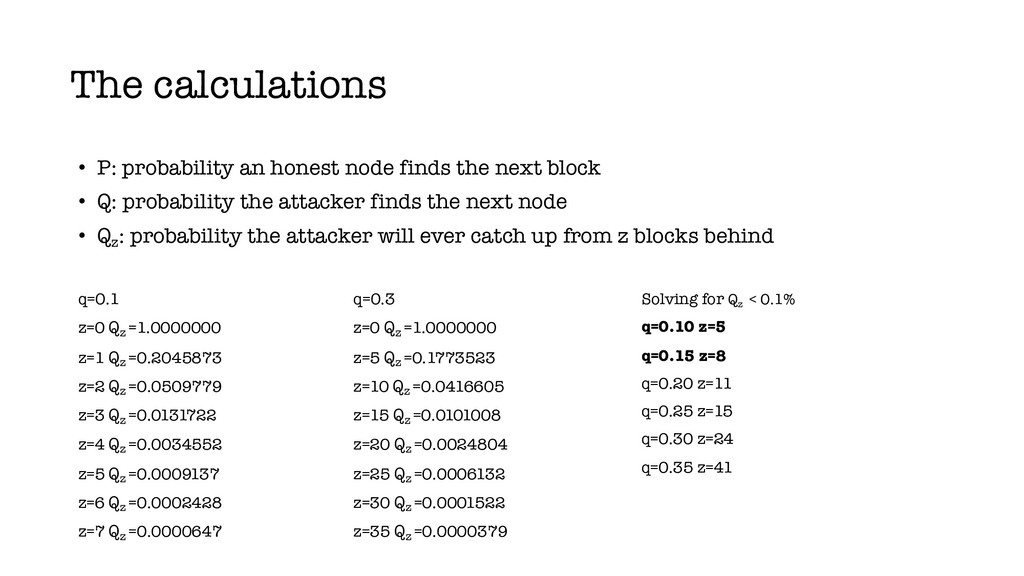This screenshot has height=576, width=1024.
Task: Select the Solving for Qz < 0.1% heading
Action: (x=718, y=300)
